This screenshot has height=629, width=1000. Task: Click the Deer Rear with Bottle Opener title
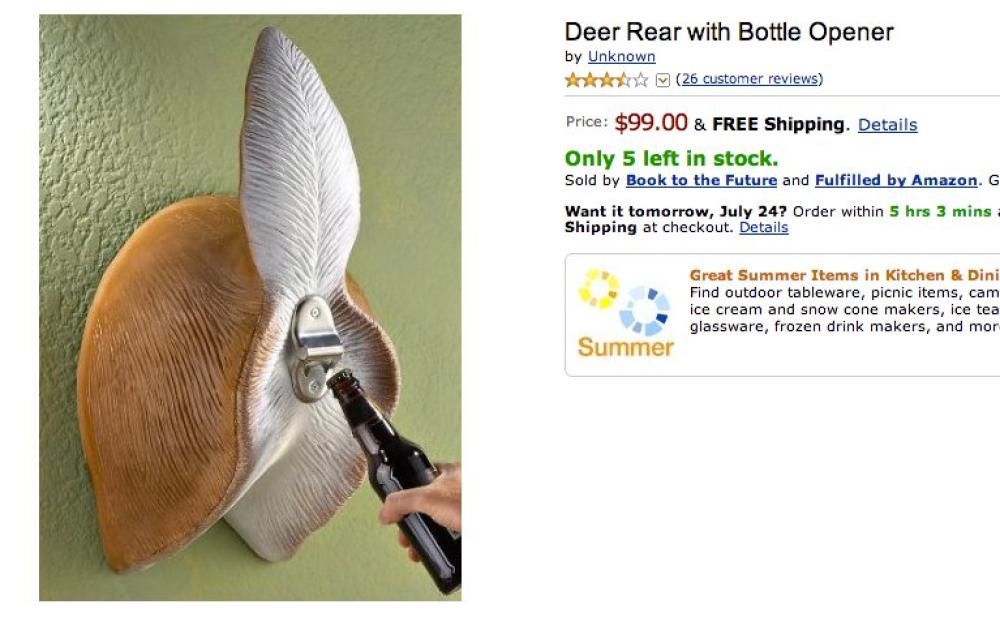tap(729, 32)
